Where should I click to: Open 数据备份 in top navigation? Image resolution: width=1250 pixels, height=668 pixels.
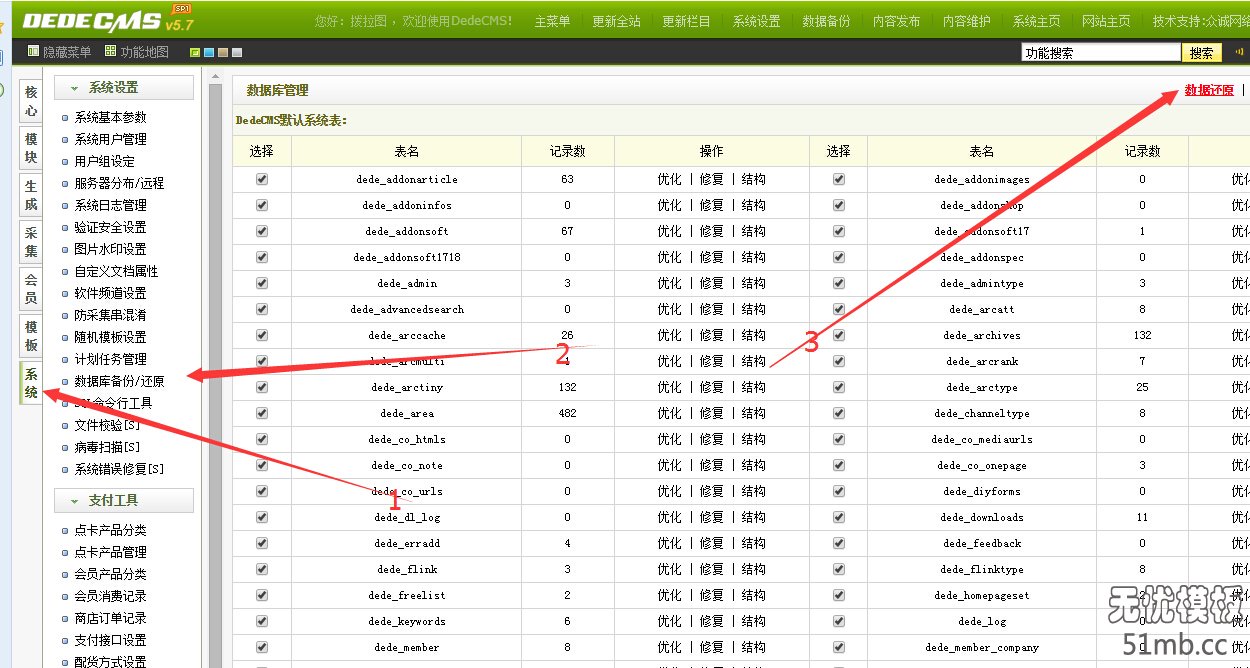tap(826, 21)
